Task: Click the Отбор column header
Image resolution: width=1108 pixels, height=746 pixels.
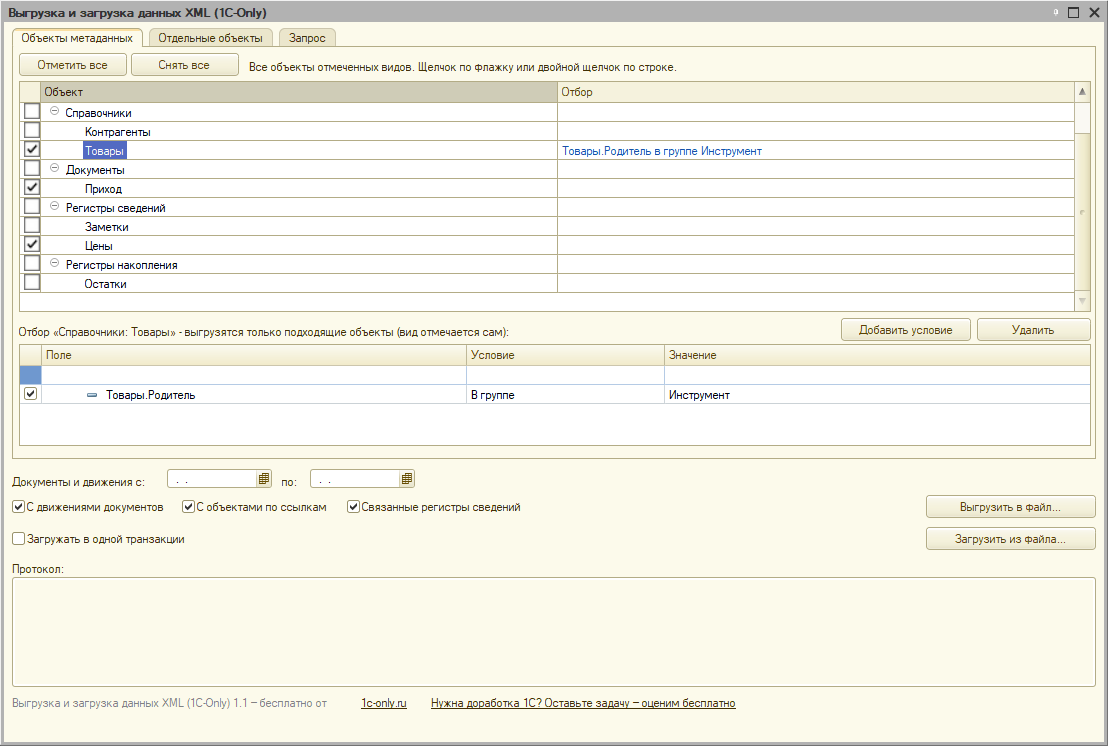Action: coord(815,92)
